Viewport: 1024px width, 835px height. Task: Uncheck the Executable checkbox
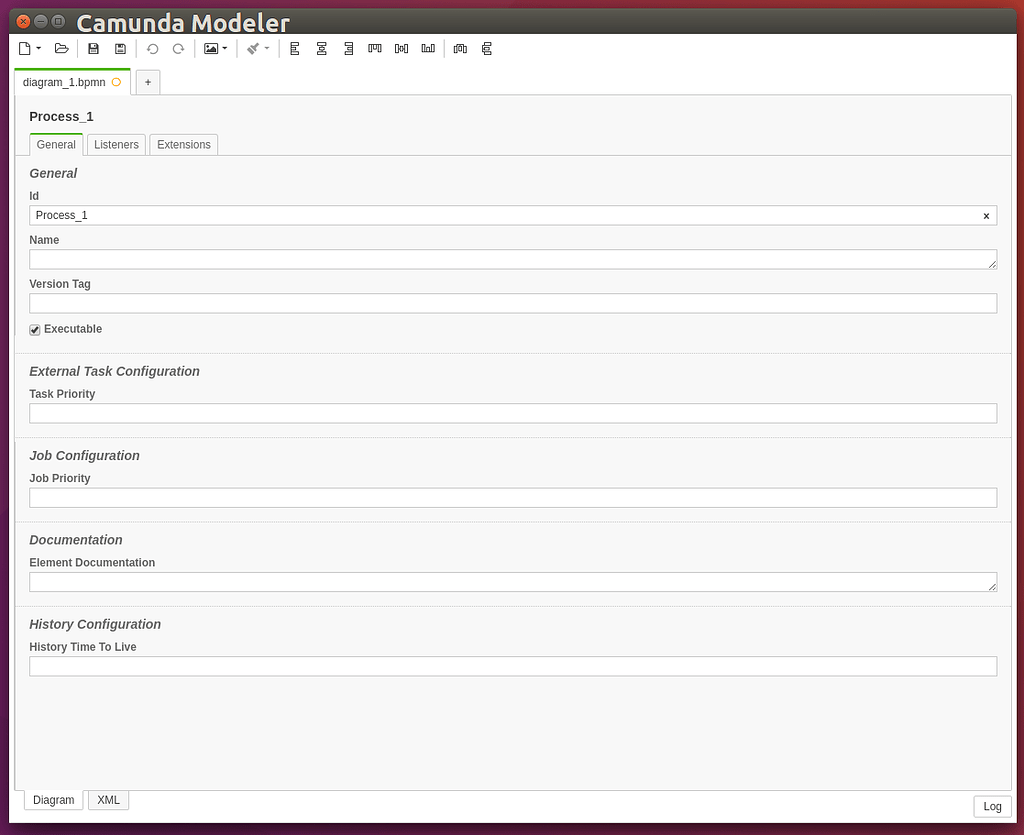[35, 330]
